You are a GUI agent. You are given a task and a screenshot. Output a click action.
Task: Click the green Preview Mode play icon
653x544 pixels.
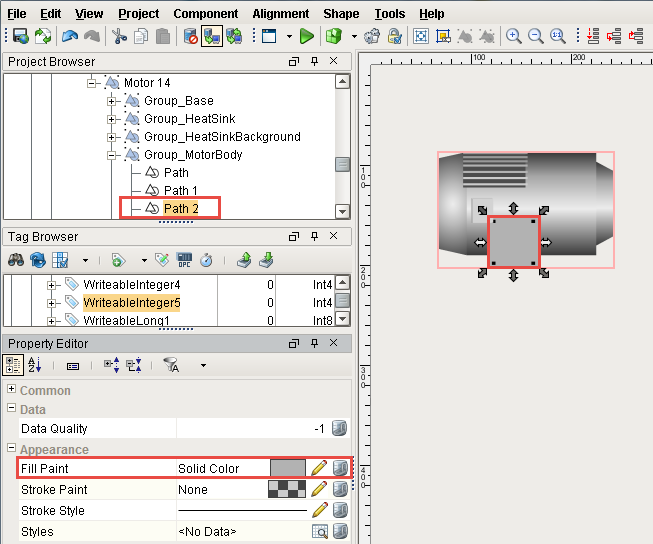tap(307, 36)
